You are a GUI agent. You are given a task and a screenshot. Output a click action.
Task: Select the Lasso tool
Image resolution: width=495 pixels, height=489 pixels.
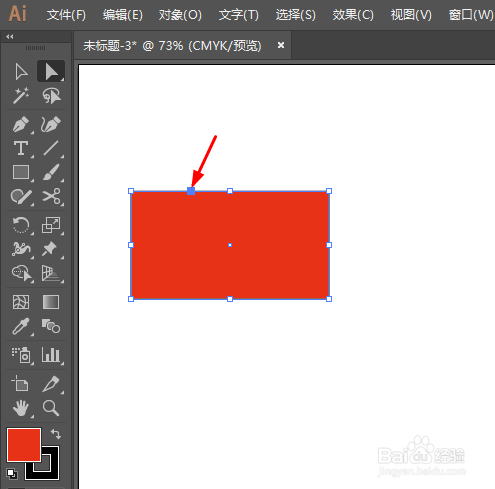click(51, 96)
